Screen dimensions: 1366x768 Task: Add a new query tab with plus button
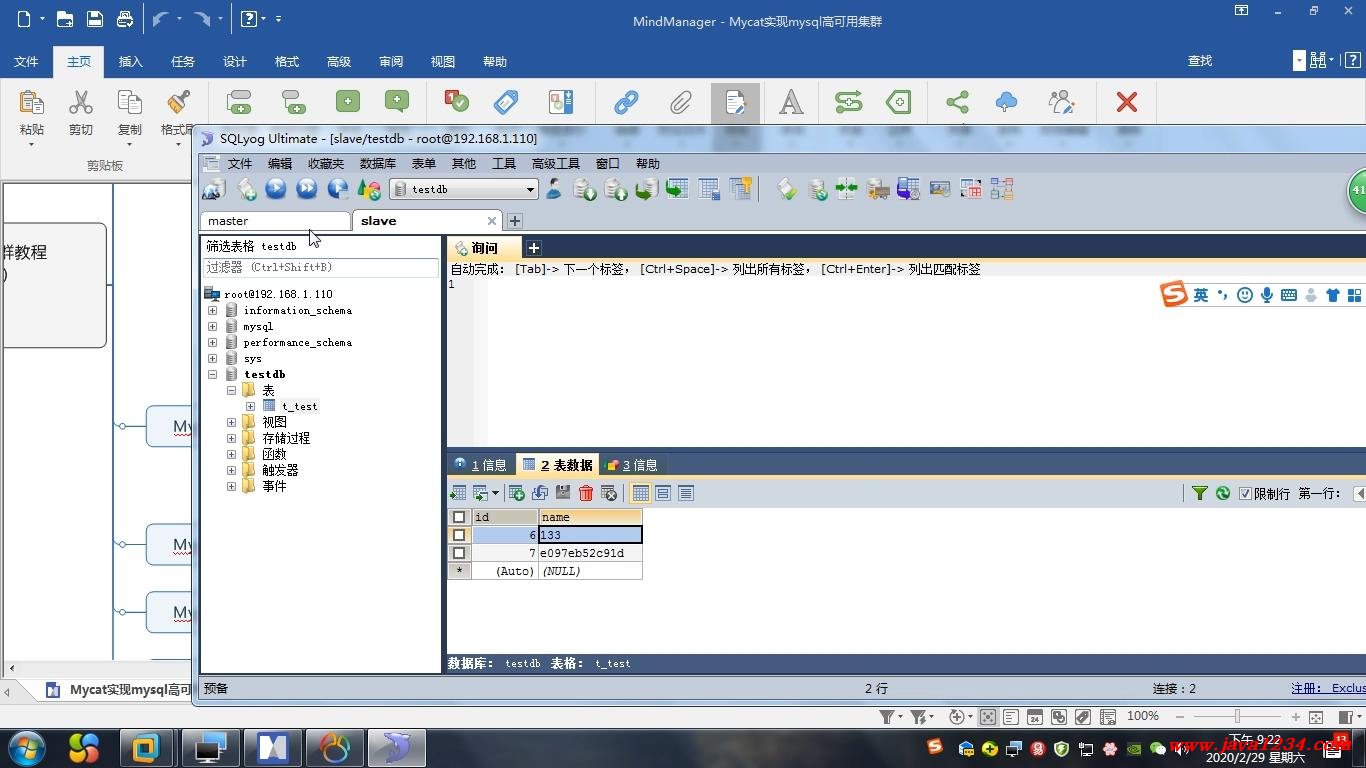[534, 248]
